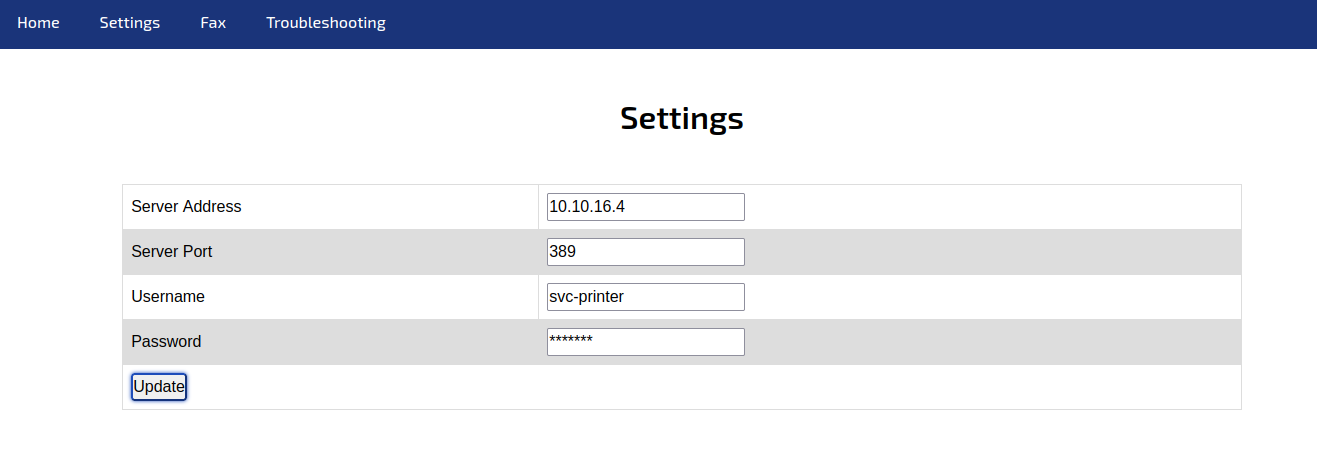1317x462 pixels.
Task: Click gray row area right of Server Port field
Action: [990, 252]
